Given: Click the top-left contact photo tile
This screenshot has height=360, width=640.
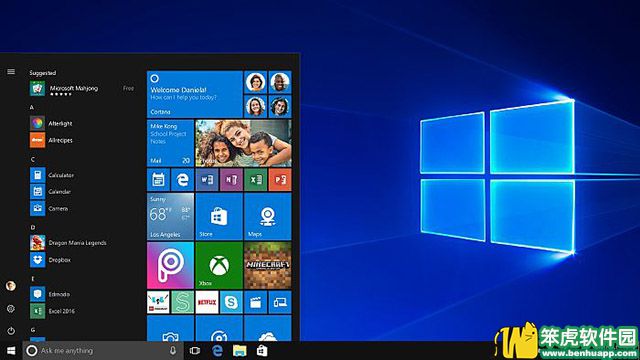Looking at the screenshot, I should [256, 82].
